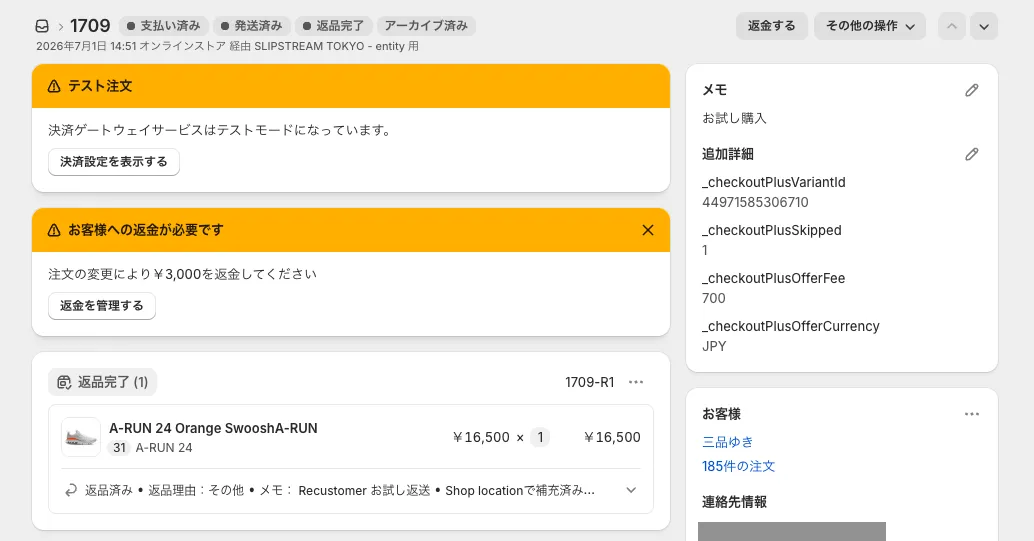This screenshot has width=1034, height=541.
Task: Click the _checkoutPlusOfferCurrency value JPY
Action: (x=714, y=346)
